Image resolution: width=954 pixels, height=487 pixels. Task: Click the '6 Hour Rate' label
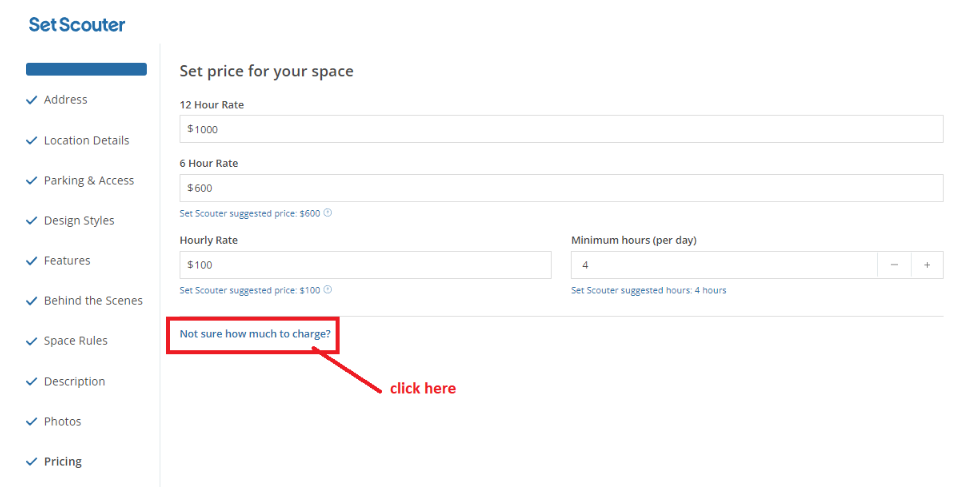pyautogui.click(x=209, y=163)
